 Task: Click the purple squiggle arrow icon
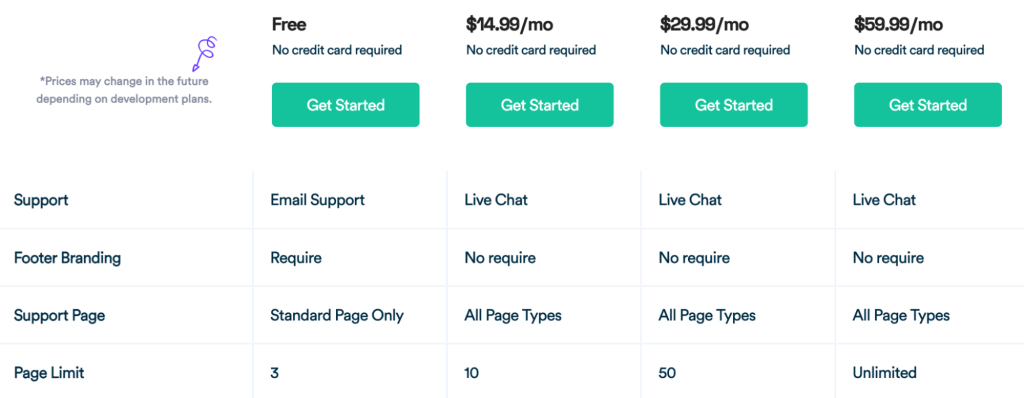[205, 54]
